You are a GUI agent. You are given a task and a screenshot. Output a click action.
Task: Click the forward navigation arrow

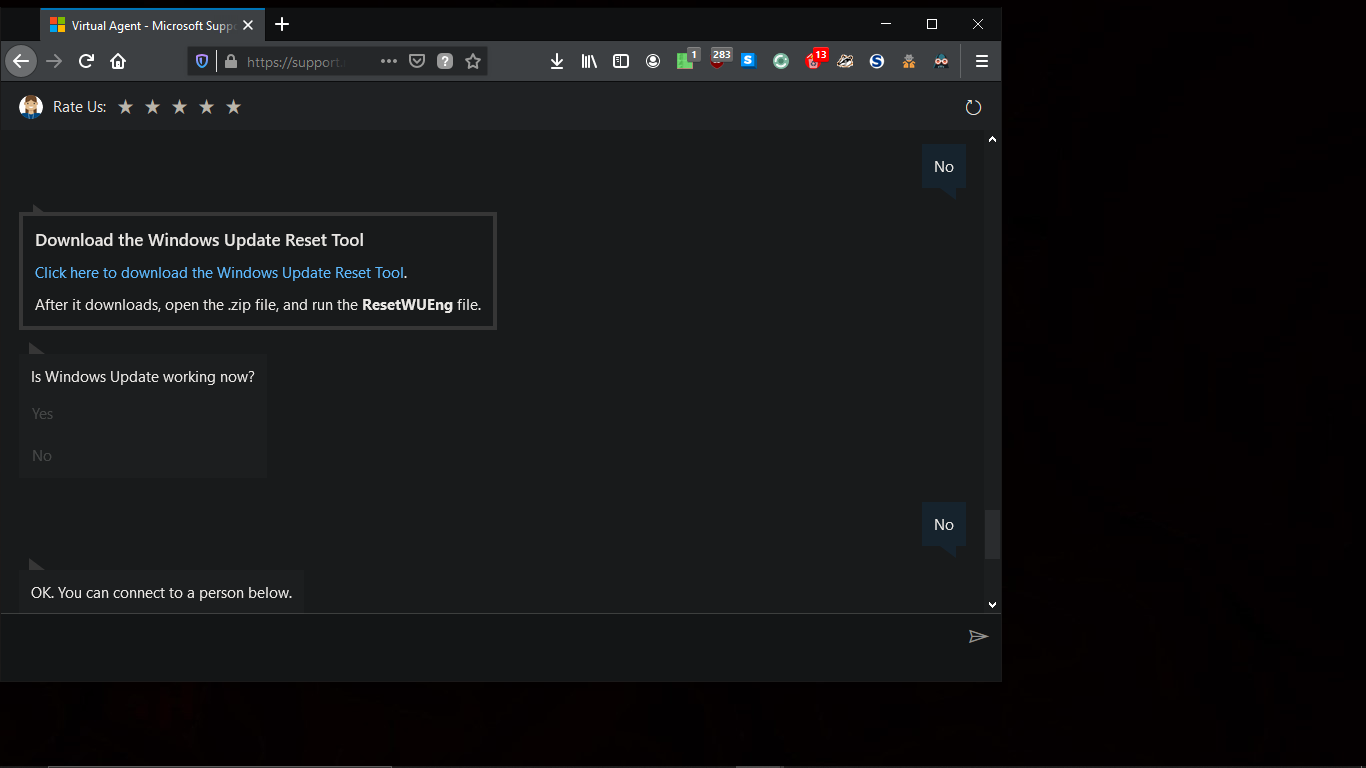pyautogui.click(x=54, y=61)
